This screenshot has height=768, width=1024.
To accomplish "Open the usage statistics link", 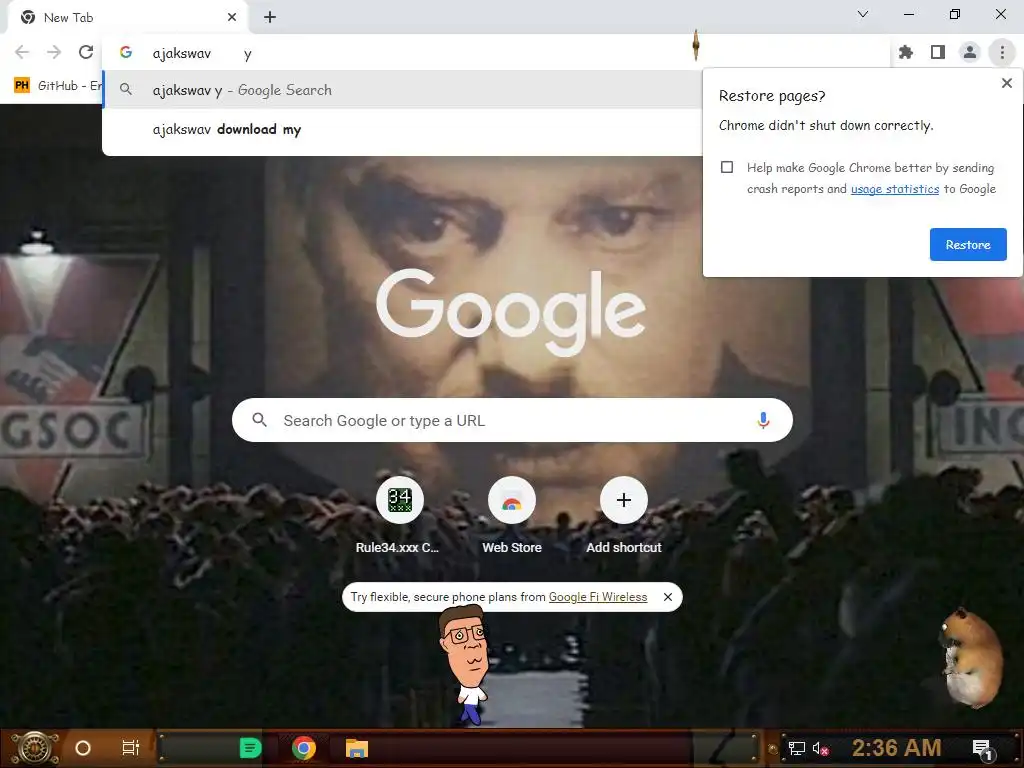I will coord(895,189).
